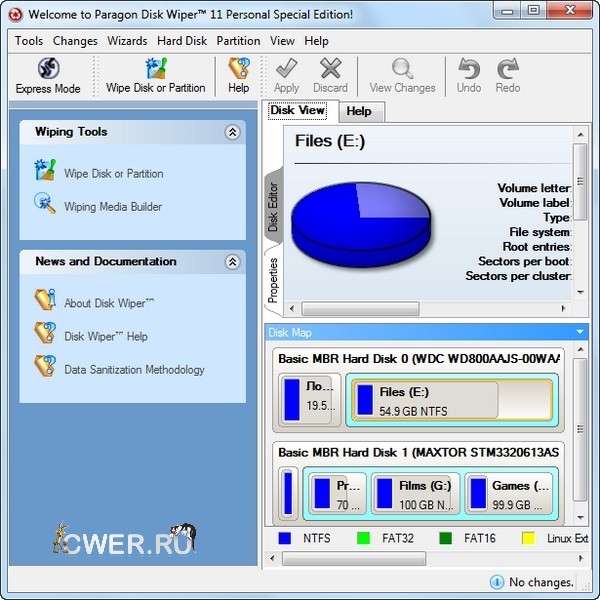Select the Files (E:) partition block

coord(452,400)
